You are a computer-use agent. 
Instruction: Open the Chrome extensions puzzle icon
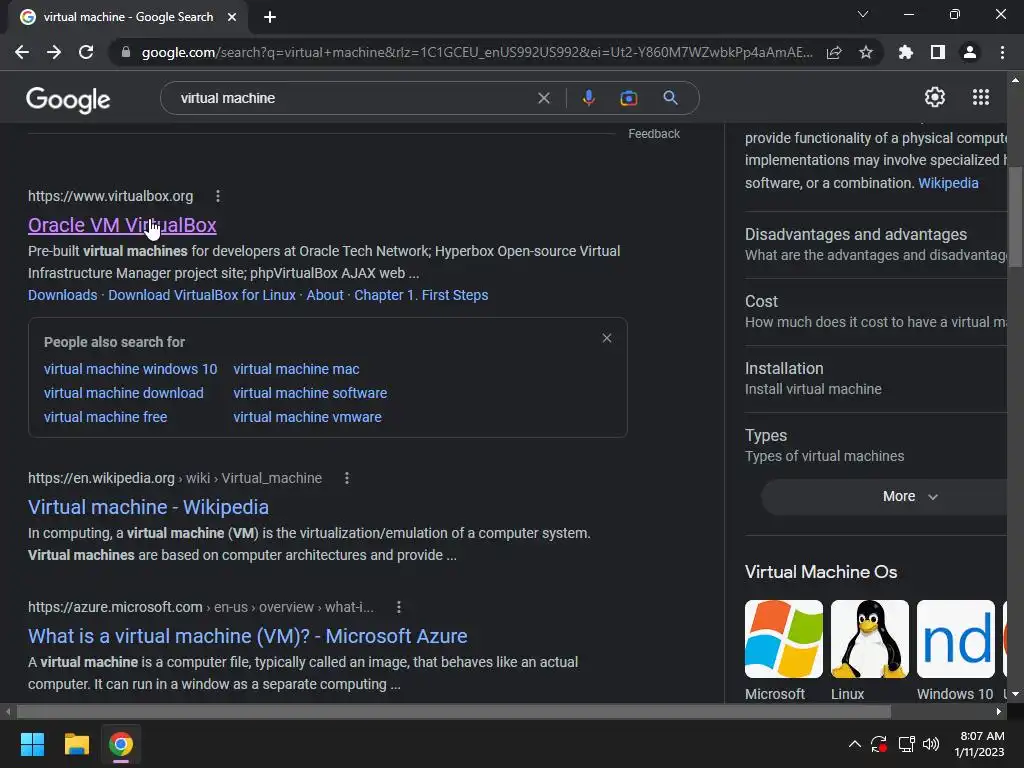[x=905, y=52]
